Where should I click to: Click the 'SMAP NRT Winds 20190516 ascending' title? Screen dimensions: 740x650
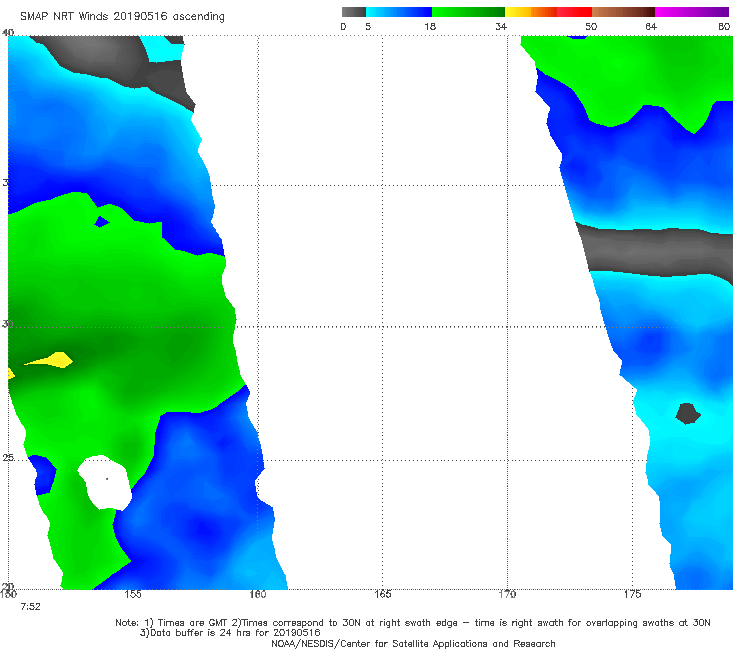click(122, 17)
